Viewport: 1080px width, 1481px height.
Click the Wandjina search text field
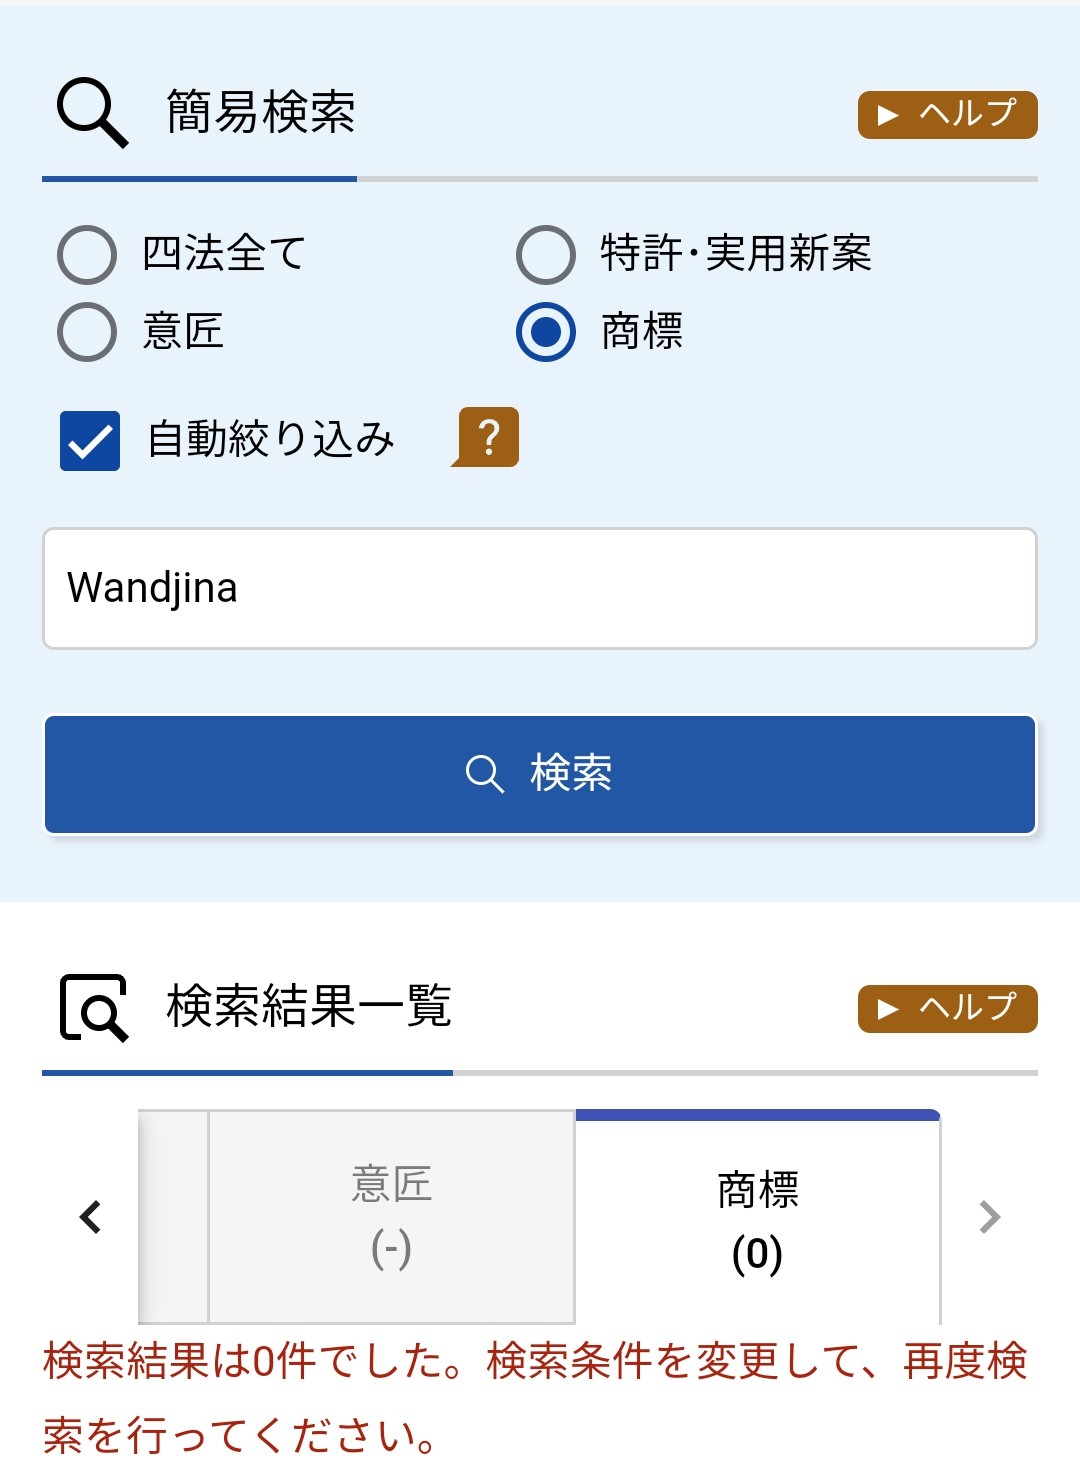[540, 589]
